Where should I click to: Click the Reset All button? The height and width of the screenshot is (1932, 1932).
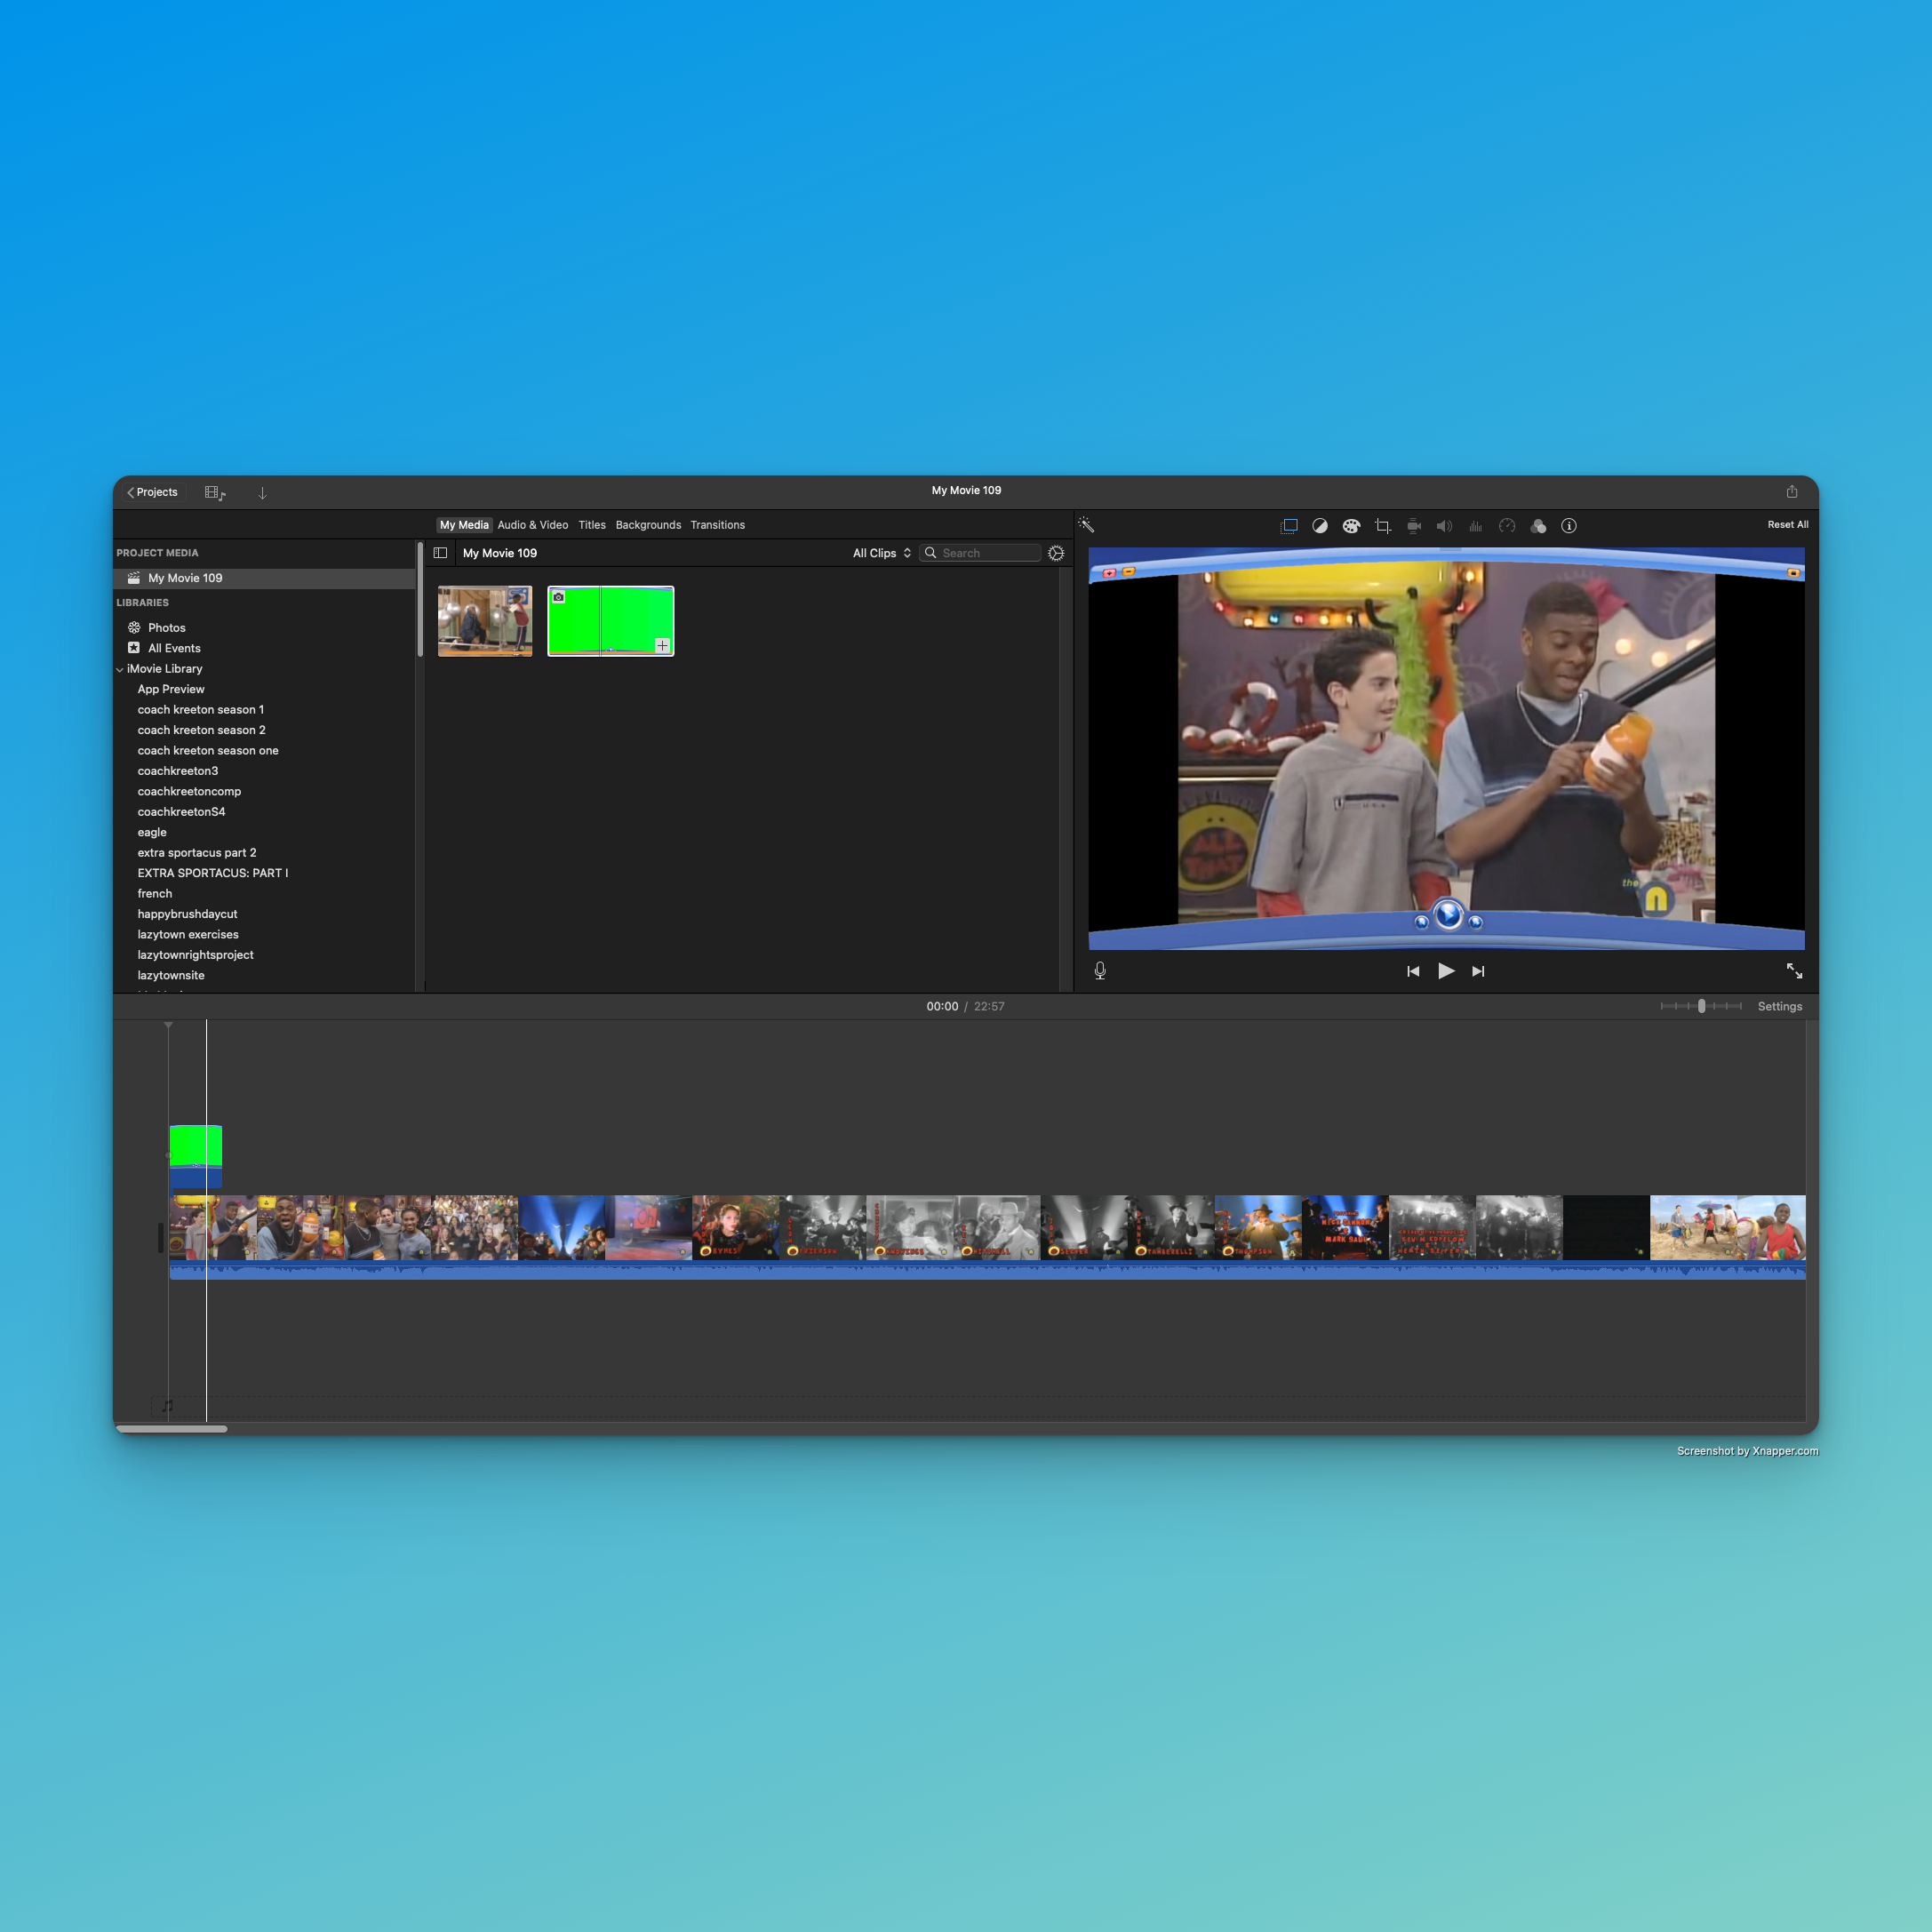coord(1787,525)
